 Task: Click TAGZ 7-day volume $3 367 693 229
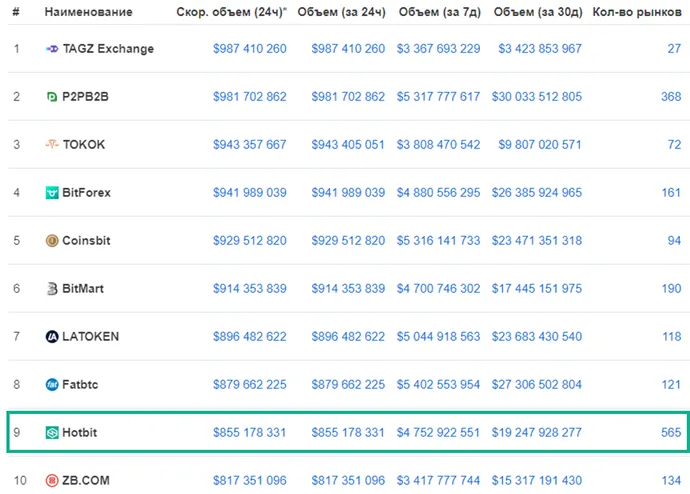pyautogui.click(x=438, y=49)
